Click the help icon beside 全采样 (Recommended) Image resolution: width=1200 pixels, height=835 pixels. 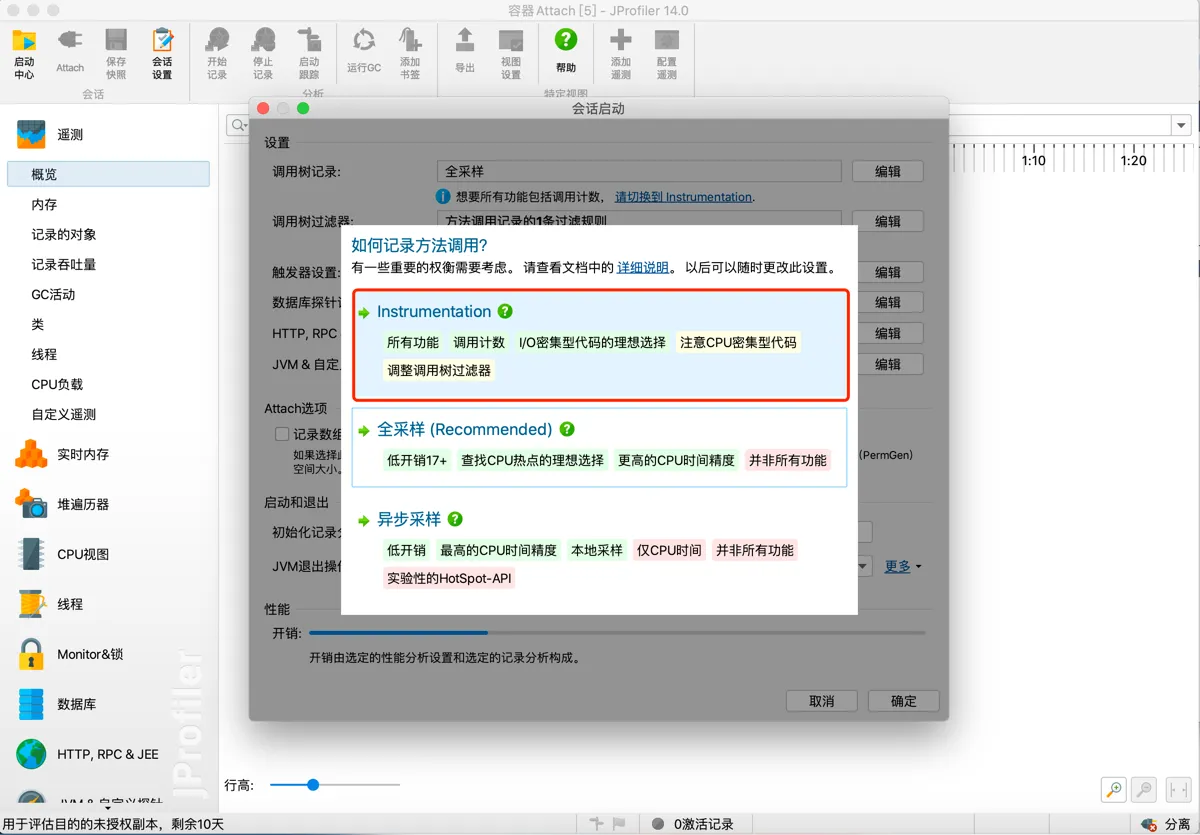[567, 429]
